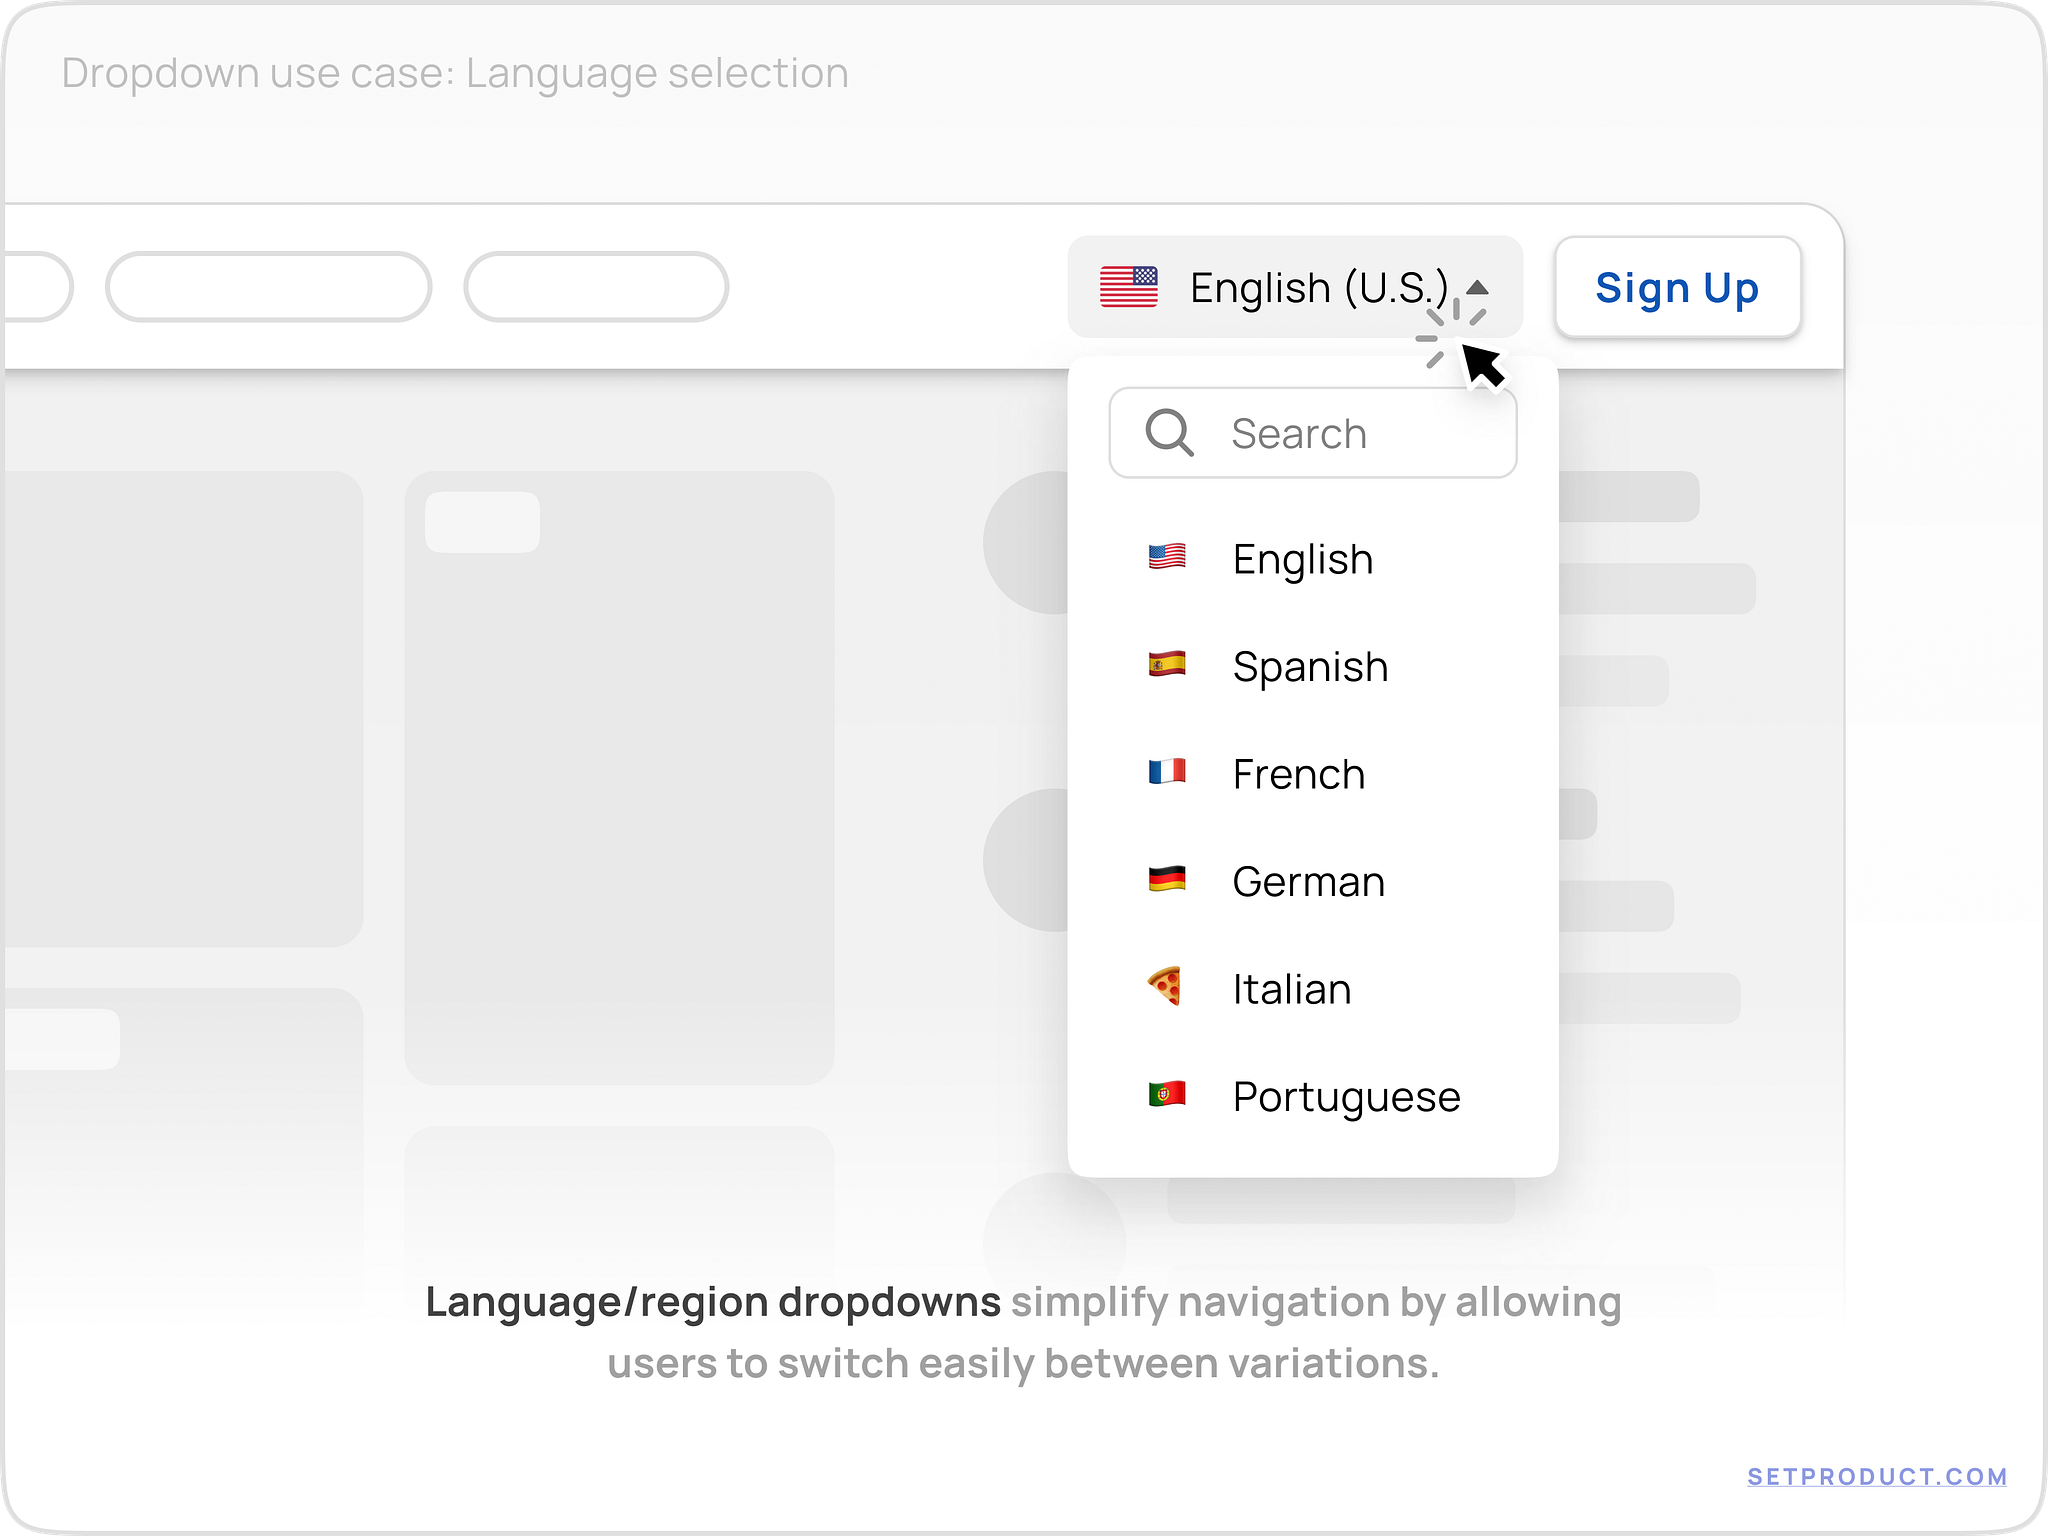Click inside the Search input field

pyautogui.click(x=1340, y=433)
